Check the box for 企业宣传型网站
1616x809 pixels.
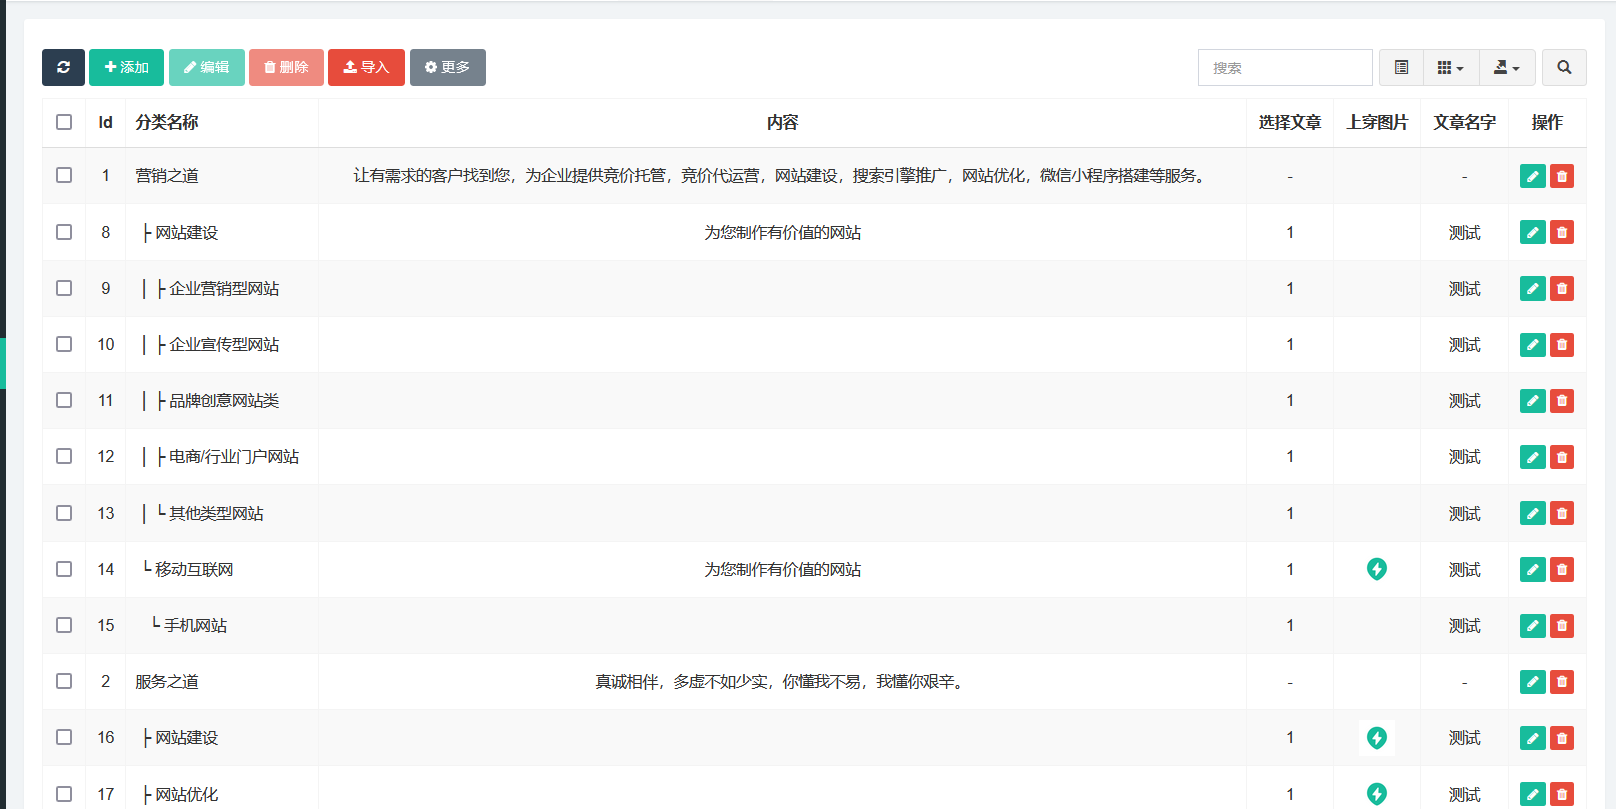click(x=64, y=344)
